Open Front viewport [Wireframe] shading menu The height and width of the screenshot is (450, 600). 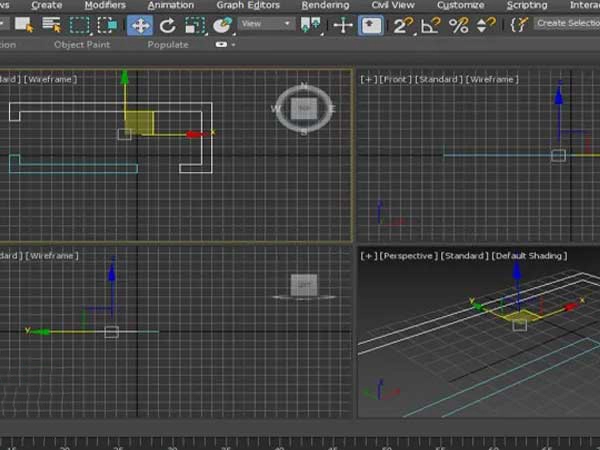click(492, 80)
